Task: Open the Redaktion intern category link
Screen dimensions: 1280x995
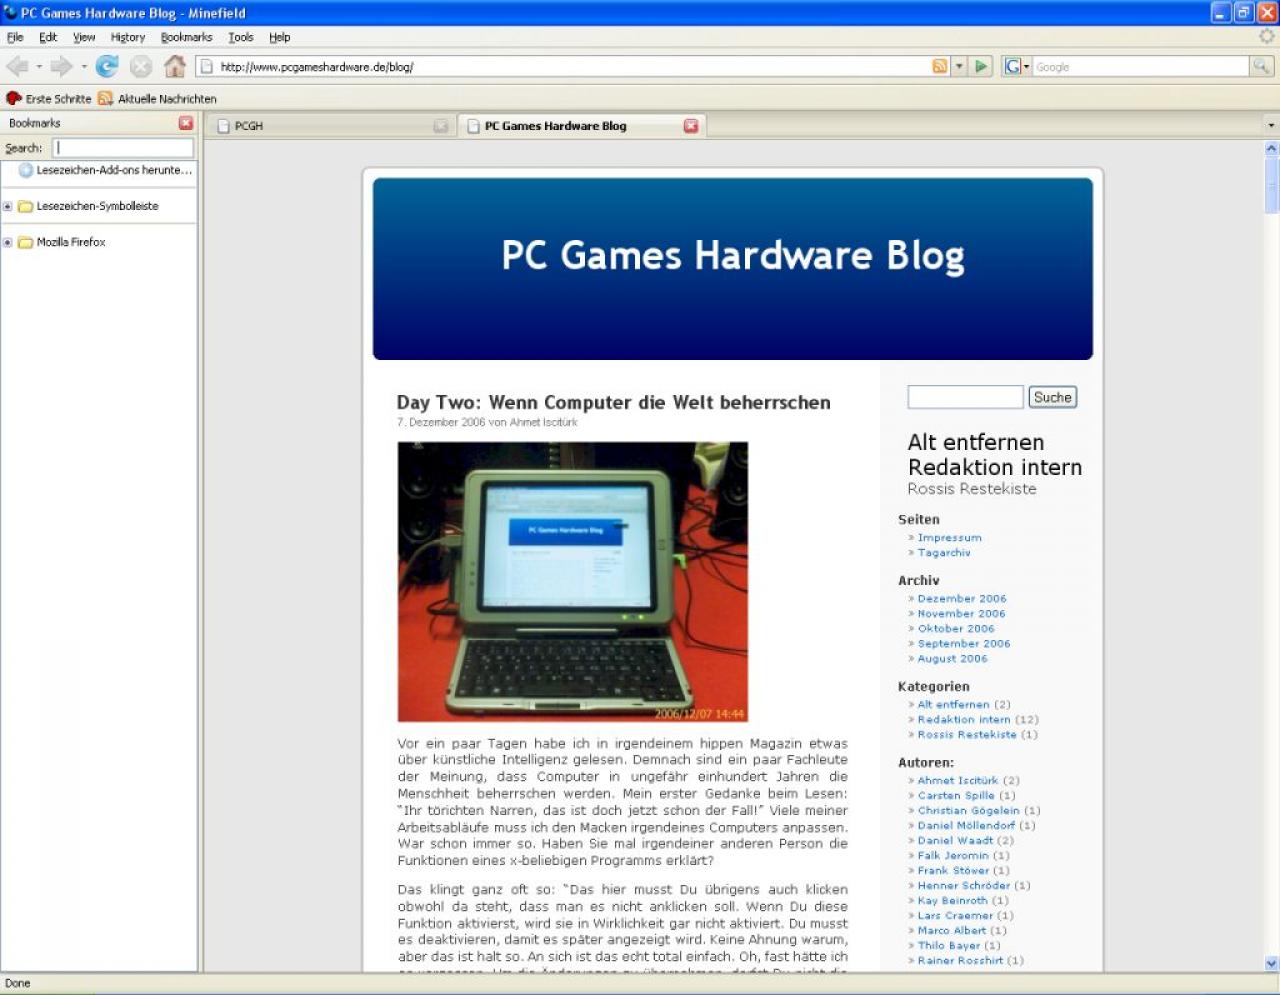Action: [964, 720]
